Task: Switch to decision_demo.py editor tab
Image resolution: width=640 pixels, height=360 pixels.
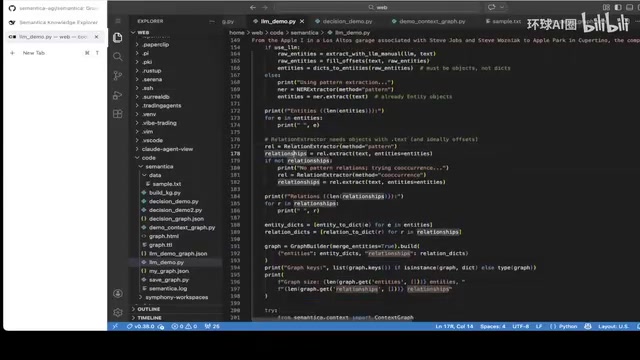Action: click(x=344, y=21)
